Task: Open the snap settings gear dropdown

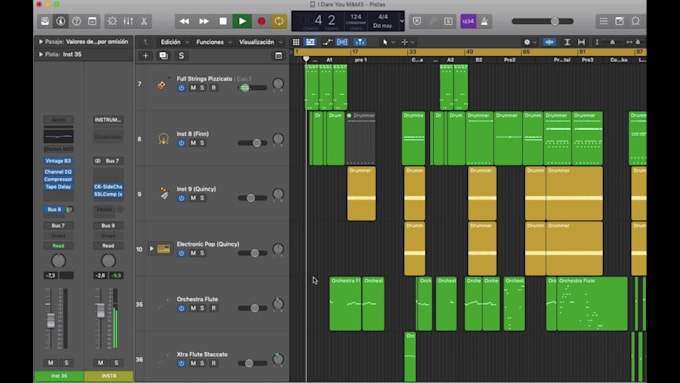Action: point(530,42)
